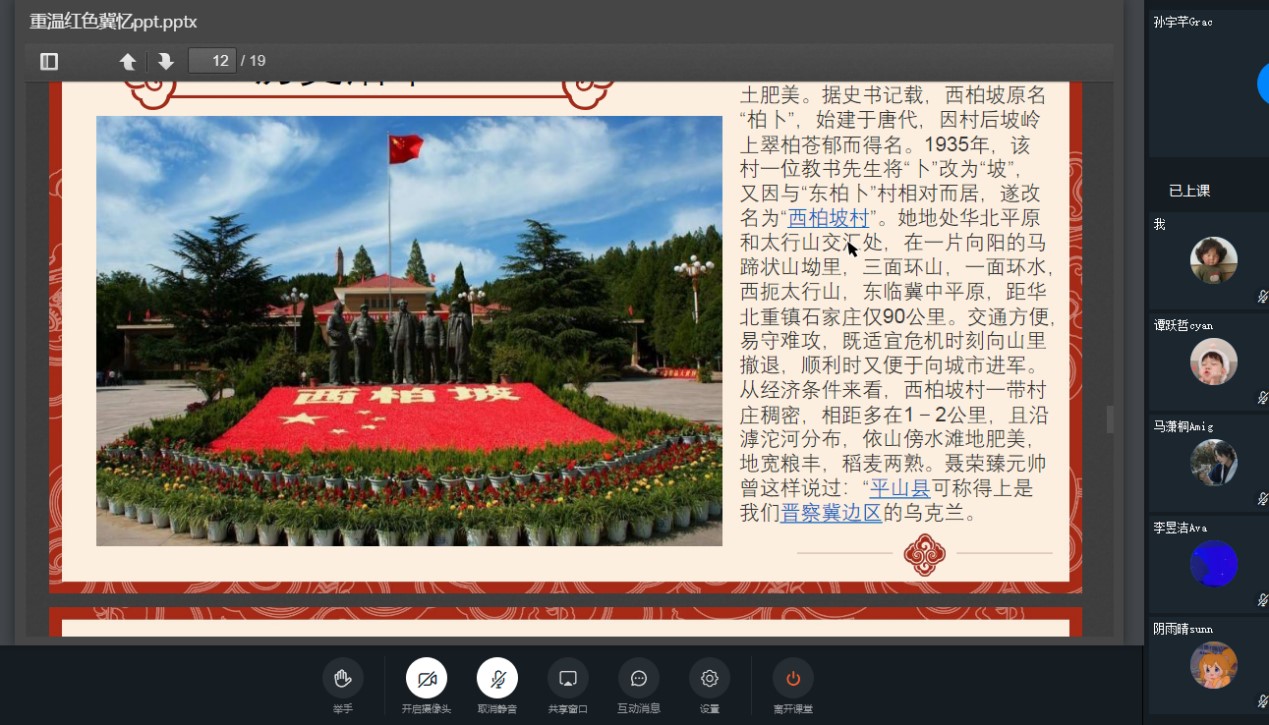
Task: Click the muted mic icon for 阴雨晴sunn
Action: pos(1262,701)
